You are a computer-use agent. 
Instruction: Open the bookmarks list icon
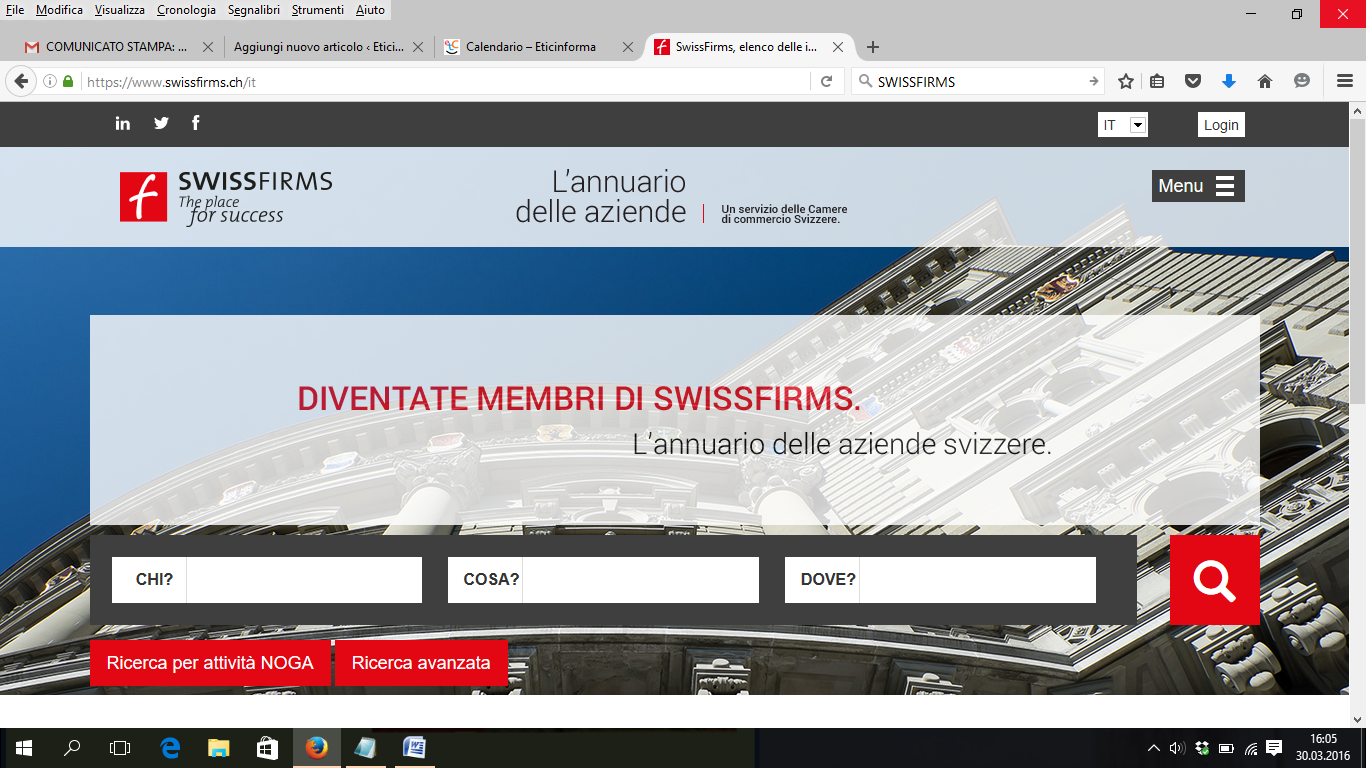pos(1157,82)
